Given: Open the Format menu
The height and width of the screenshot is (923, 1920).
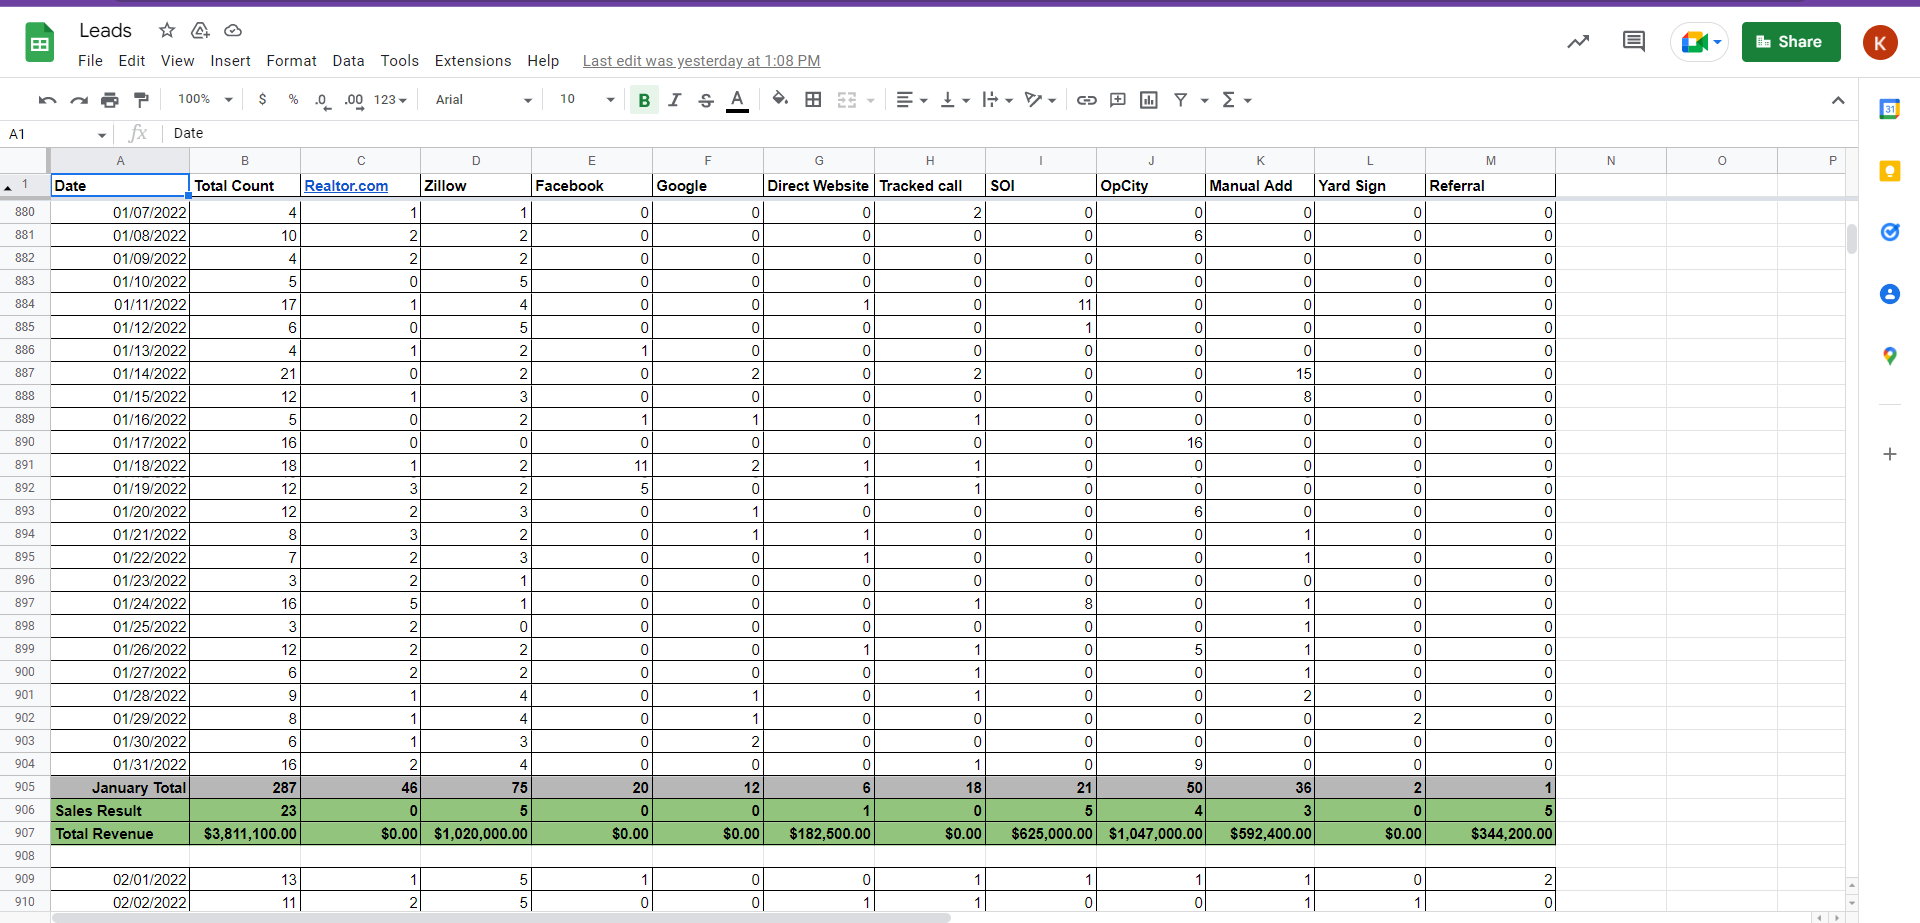Looking at the screenshot, I should 291,61.
